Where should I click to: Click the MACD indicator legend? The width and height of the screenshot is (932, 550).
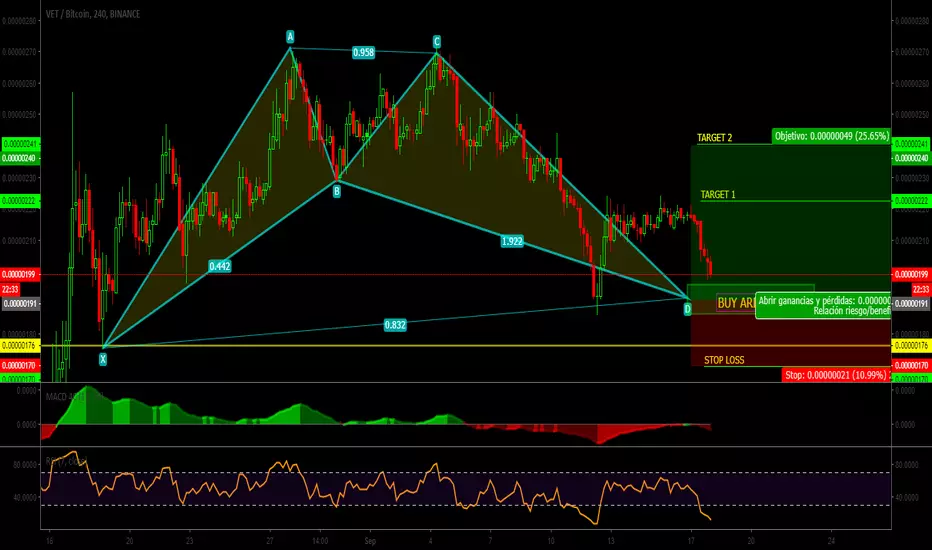(x=74, y=396)
